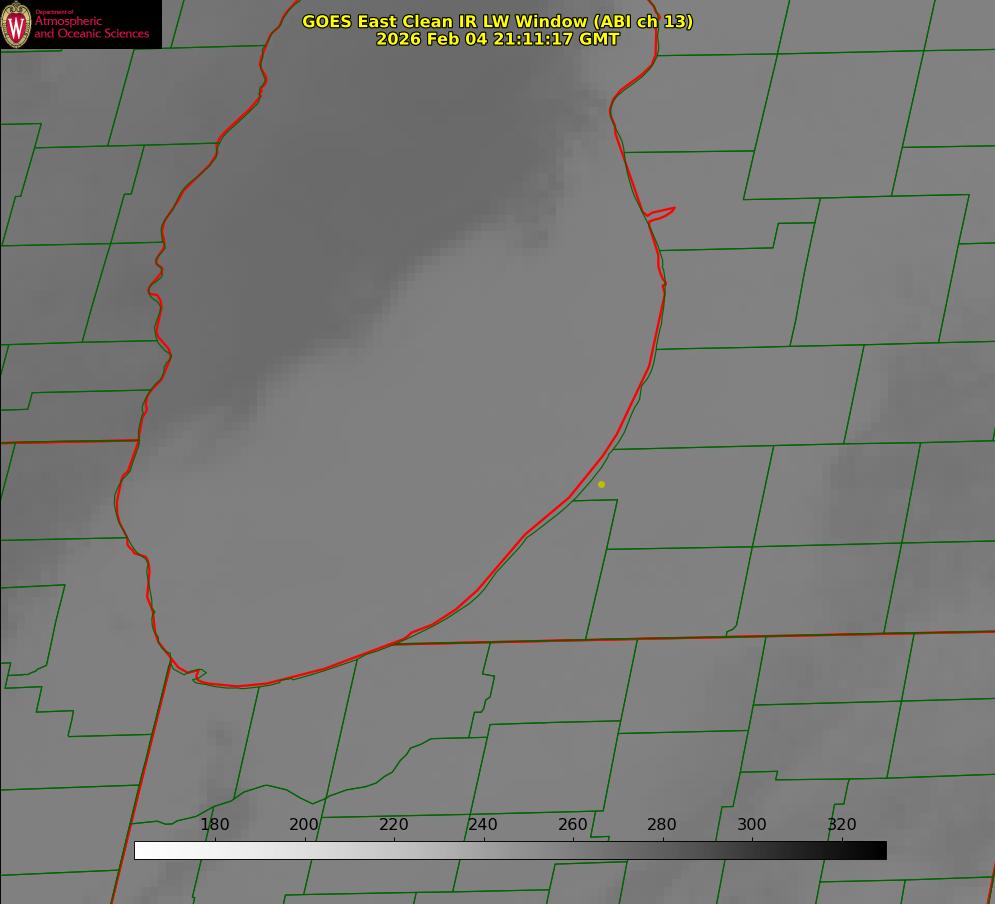This screenshot has height=904, width=995.
Task: Click the 200 colorbar label
Action: pyautogui.click(x=304, y=824)
